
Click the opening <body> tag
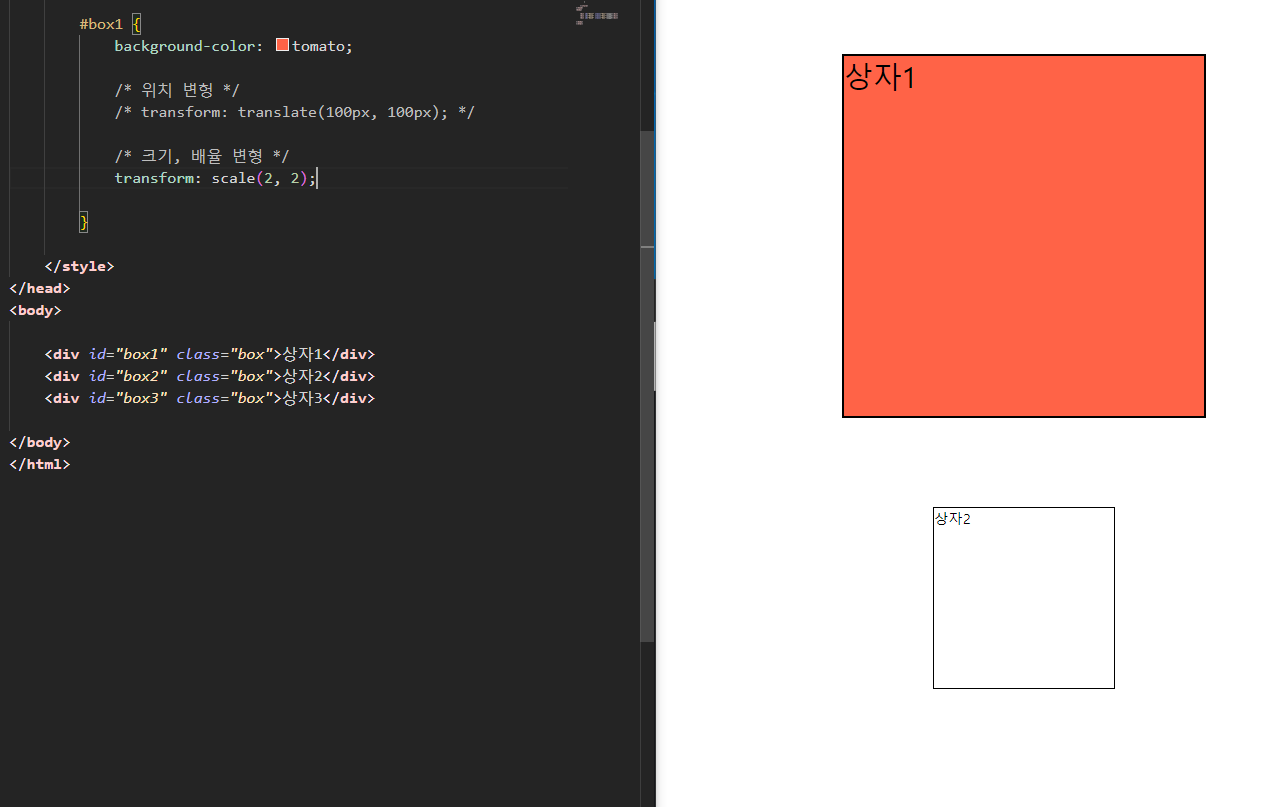click(x=35, y=310)
